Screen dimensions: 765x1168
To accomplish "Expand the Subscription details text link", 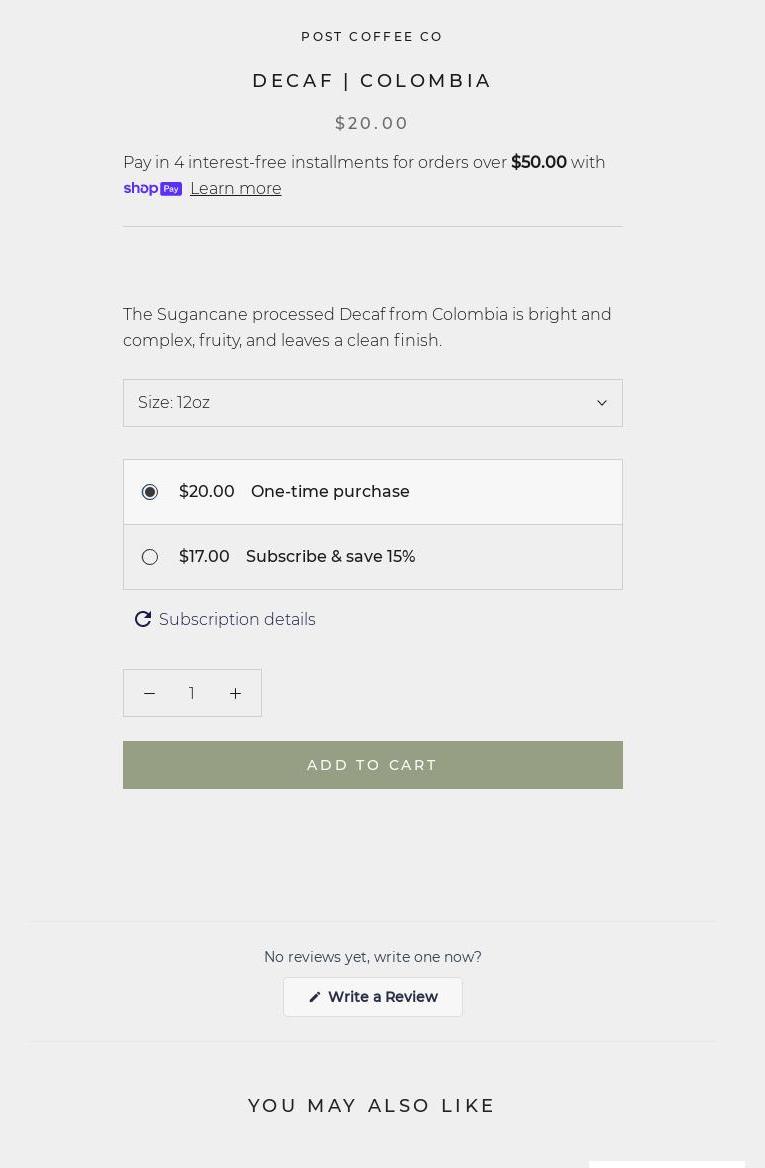I will [237, 620].
